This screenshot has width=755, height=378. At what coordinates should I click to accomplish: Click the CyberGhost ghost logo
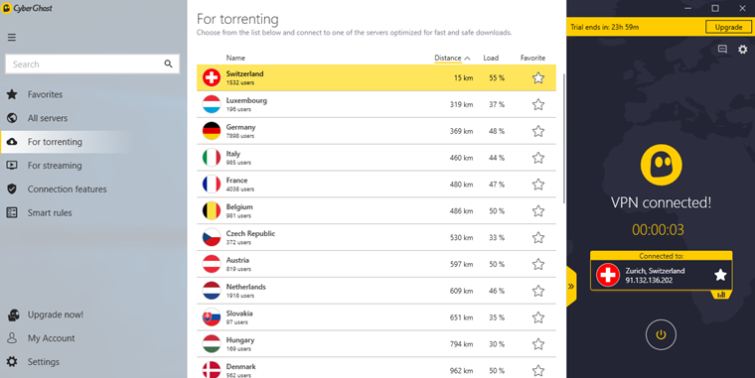pos(661,165)
